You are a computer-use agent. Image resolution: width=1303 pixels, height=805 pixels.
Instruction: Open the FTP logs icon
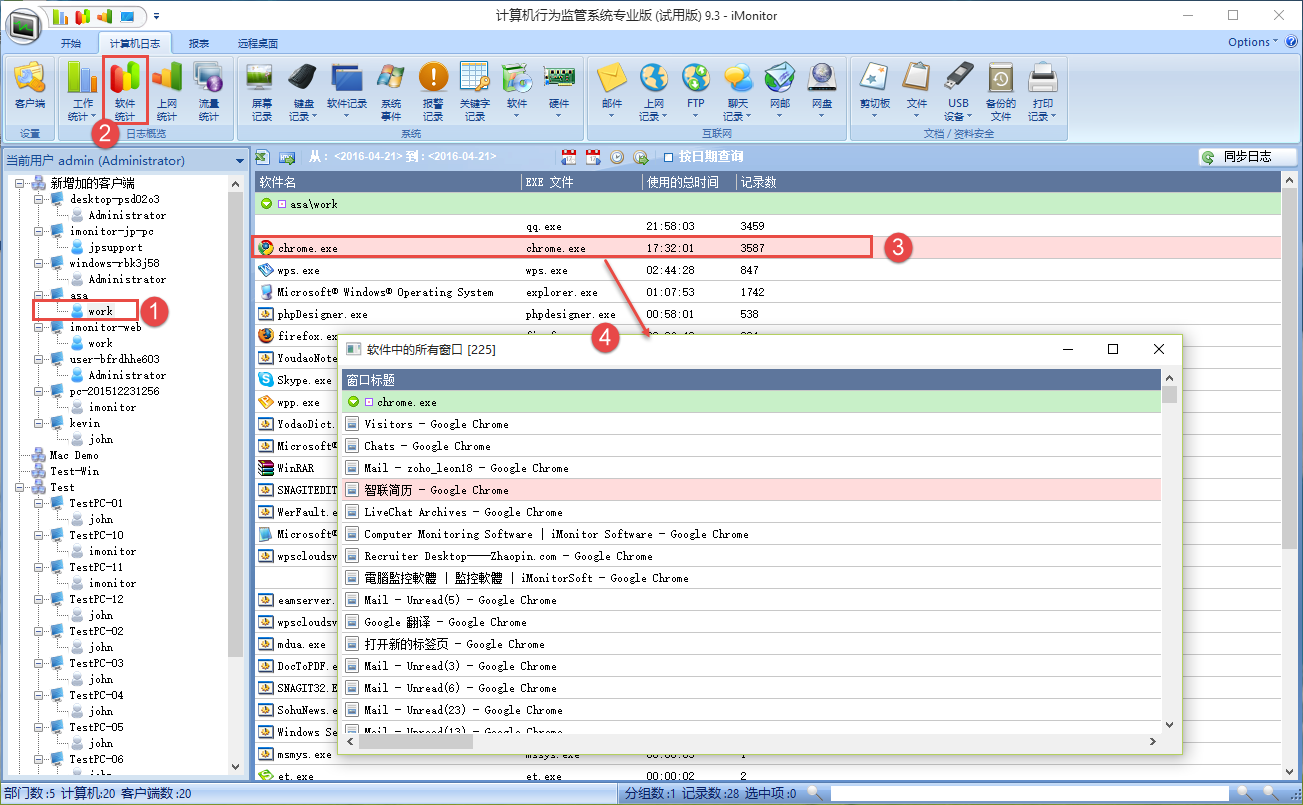pos(696,90)
